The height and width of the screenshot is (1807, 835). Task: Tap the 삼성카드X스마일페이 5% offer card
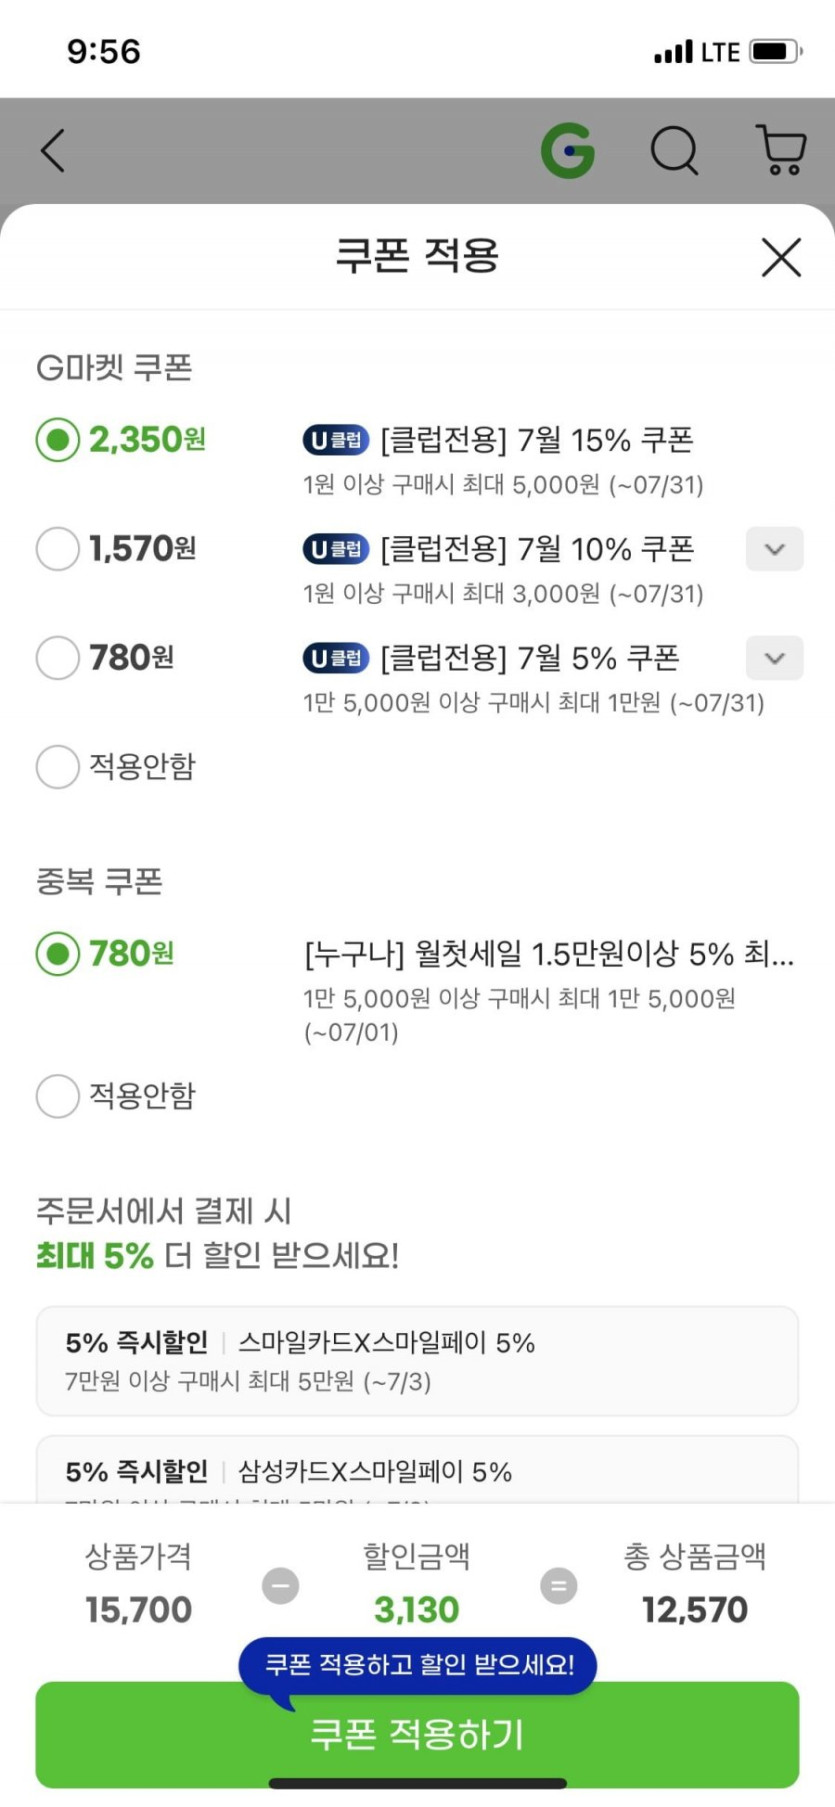point(417,1472)
